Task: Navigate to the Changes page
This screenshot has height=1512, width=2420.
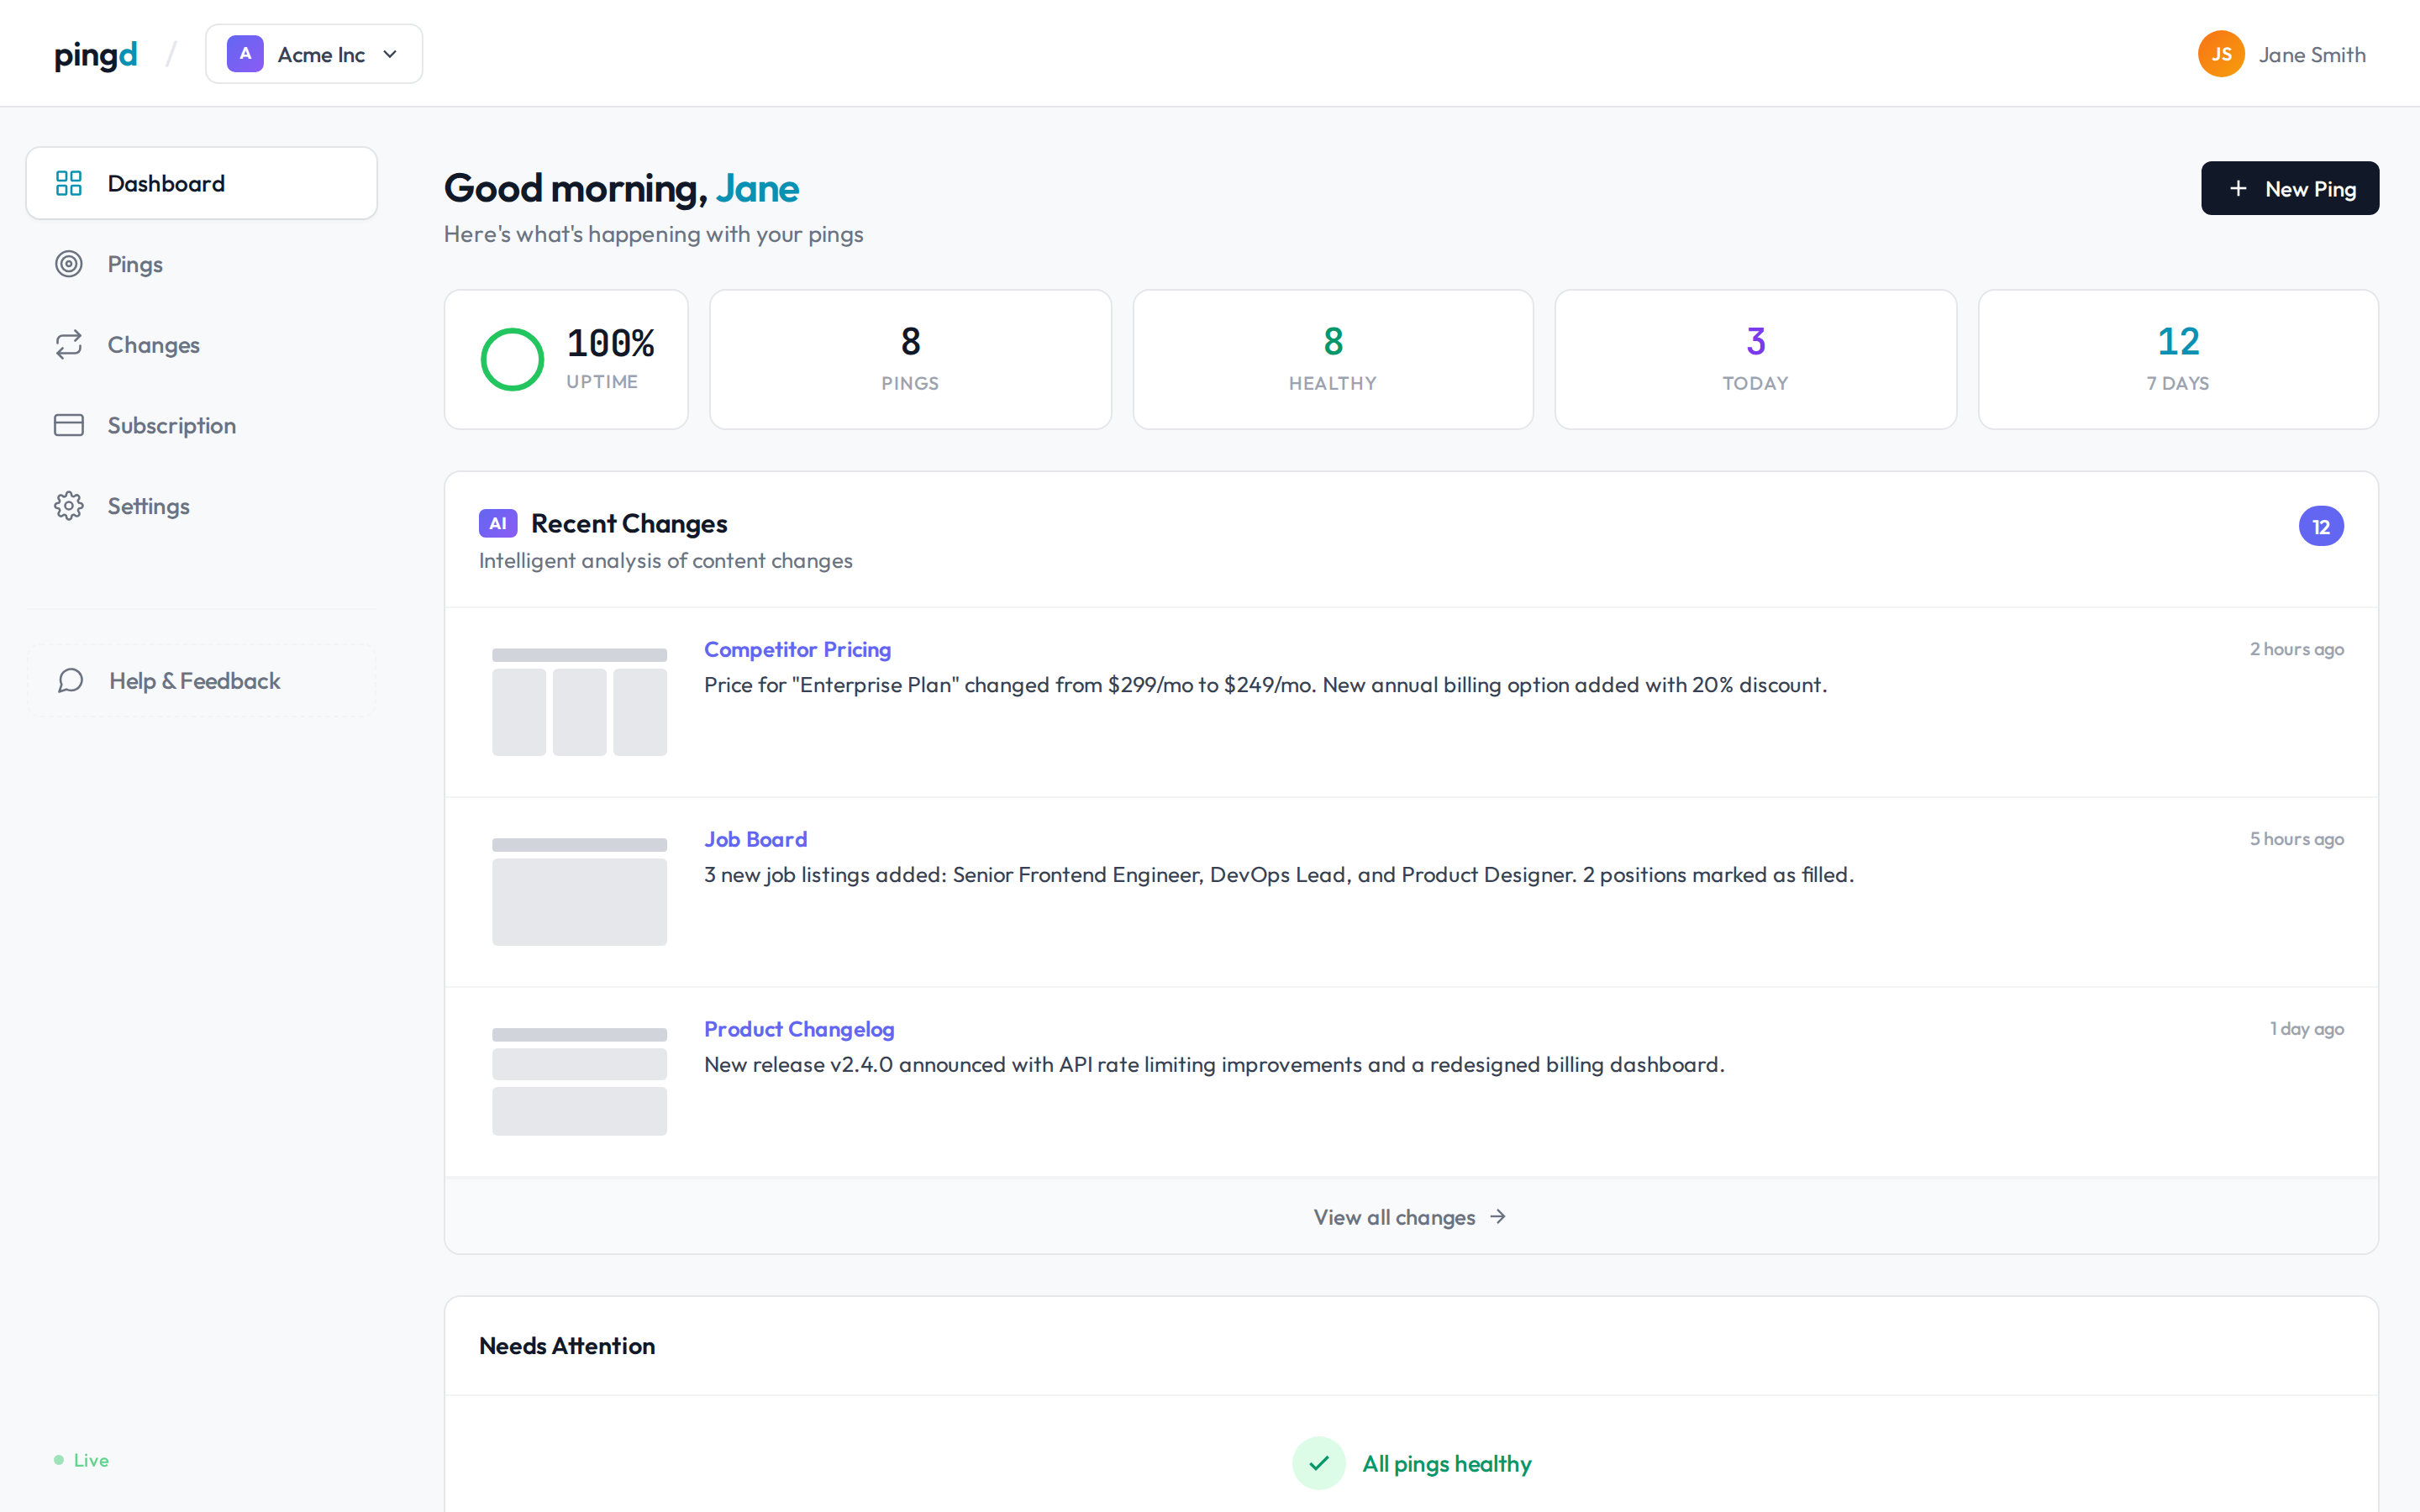Action: click(153, 344)
